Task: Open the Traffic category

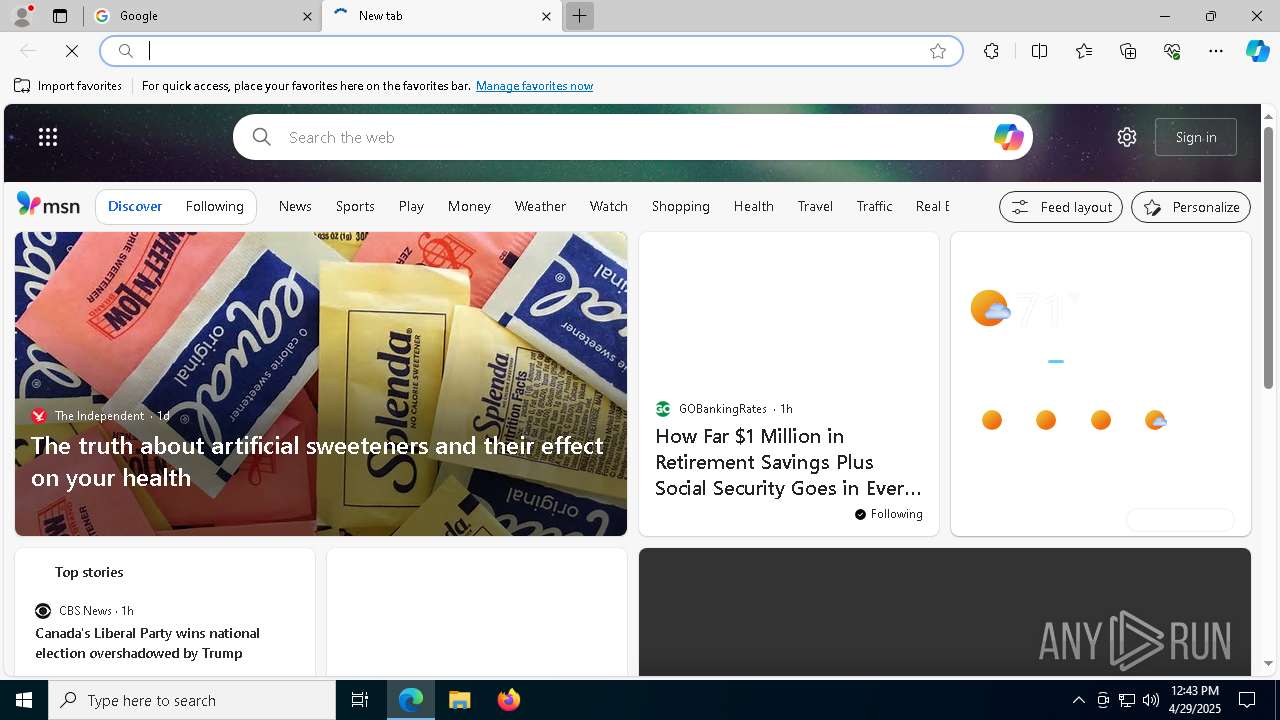Action: pyautogui.click(x=874, y=206)
